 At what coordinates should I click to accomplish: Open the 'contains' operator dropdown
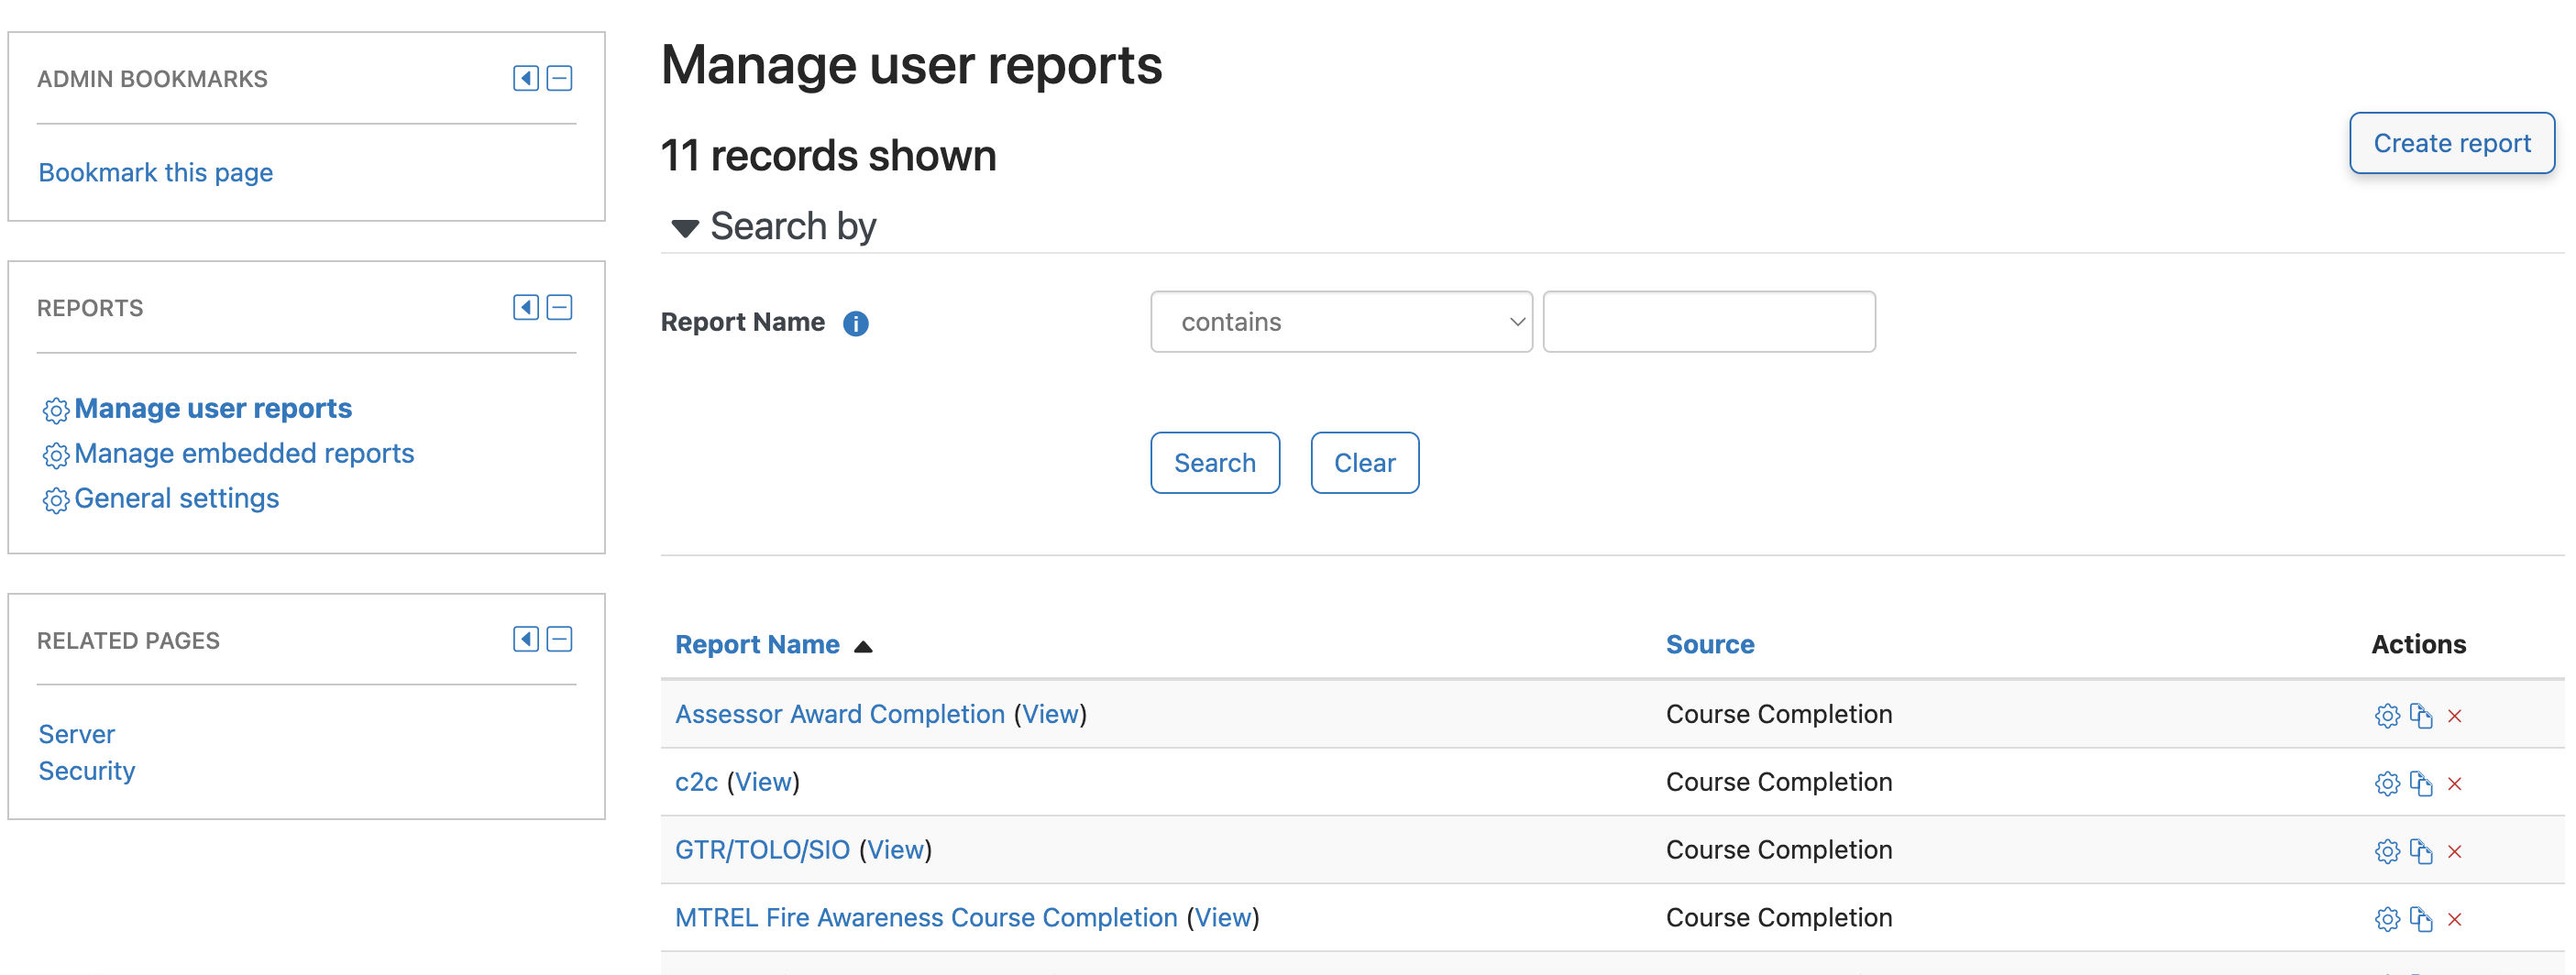tap(1341, 322)
